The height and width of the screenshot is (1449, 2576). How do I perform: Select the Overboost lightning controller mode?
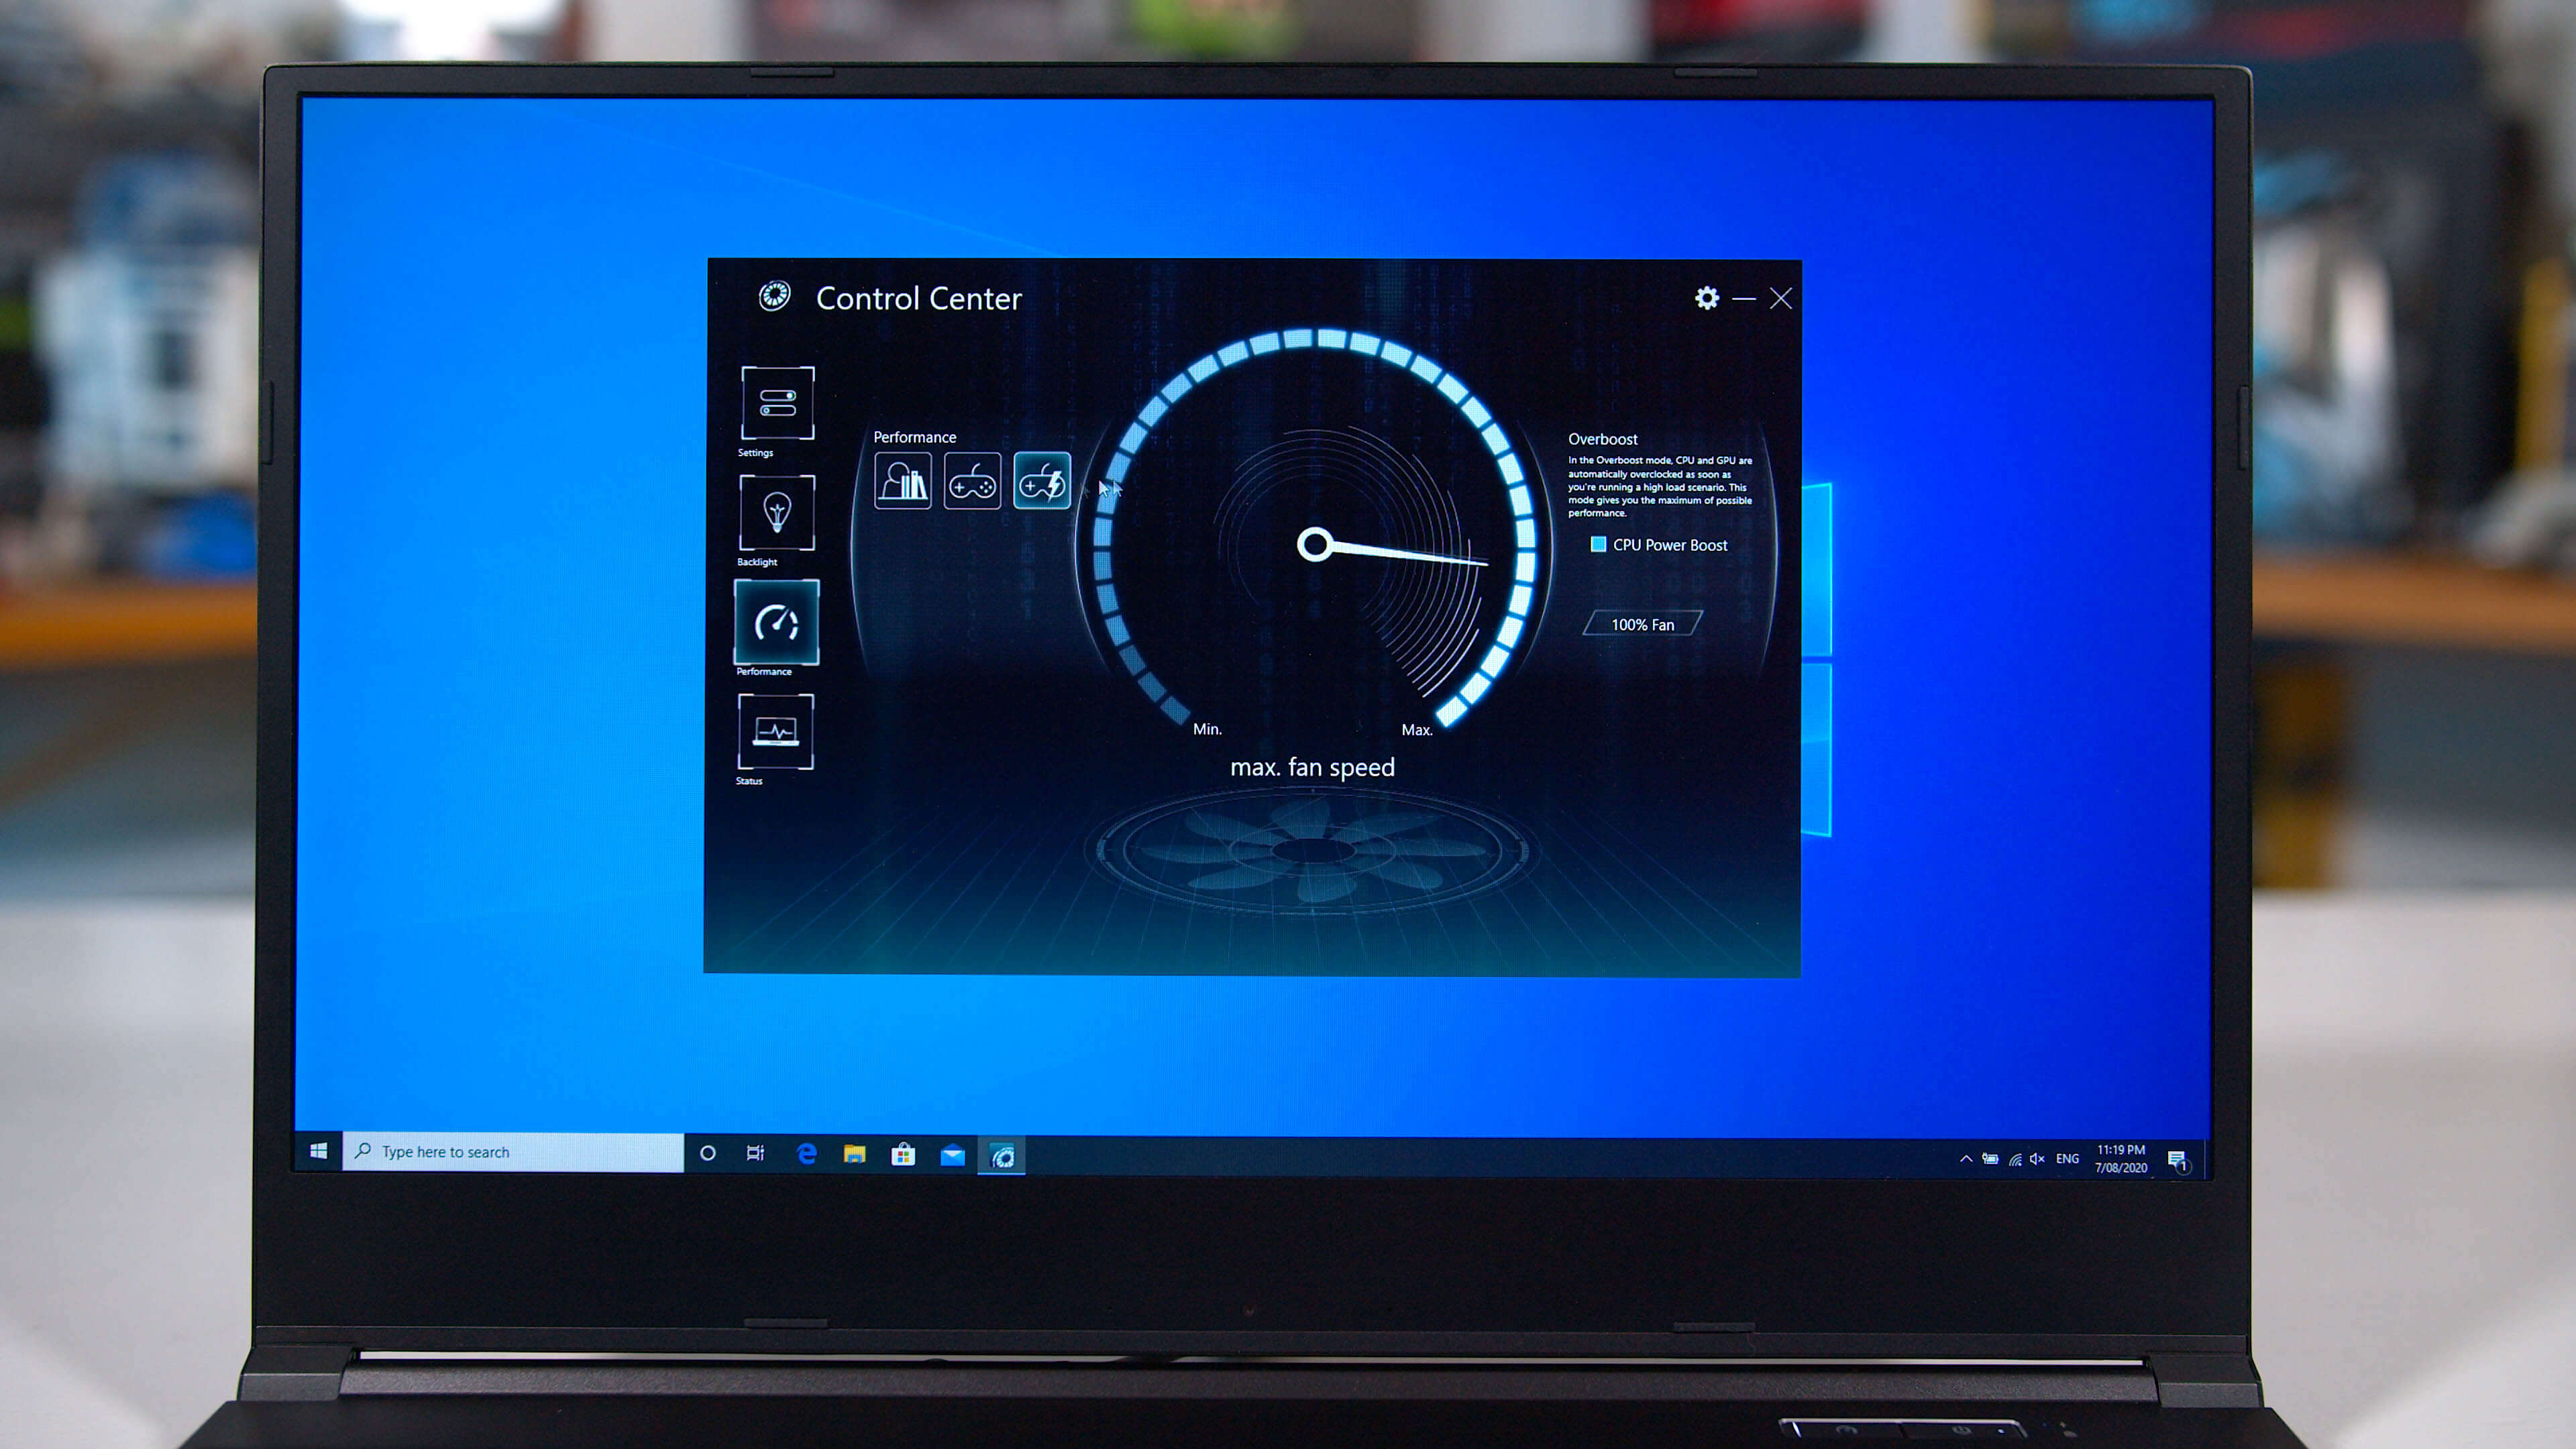(1041, 482)
